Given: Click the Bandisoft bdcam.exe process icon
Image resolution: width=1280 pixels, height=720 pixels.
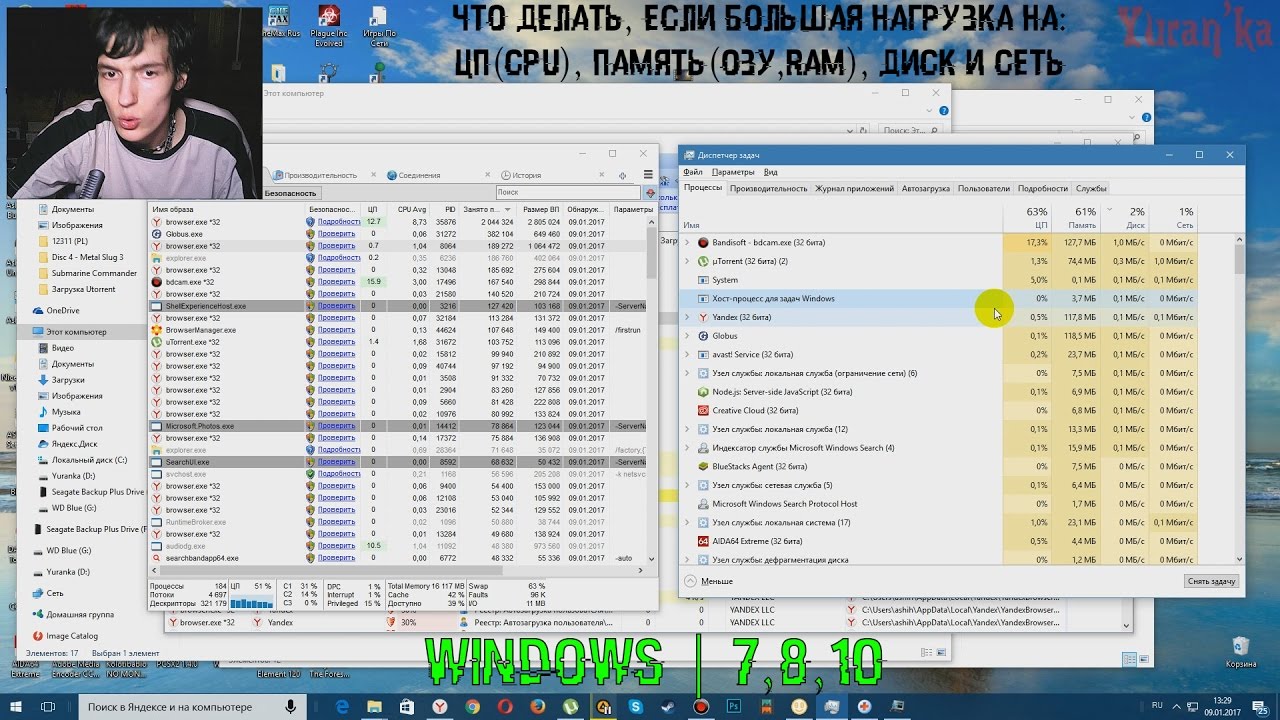Looking at the screenshot, I should (703, 243).
